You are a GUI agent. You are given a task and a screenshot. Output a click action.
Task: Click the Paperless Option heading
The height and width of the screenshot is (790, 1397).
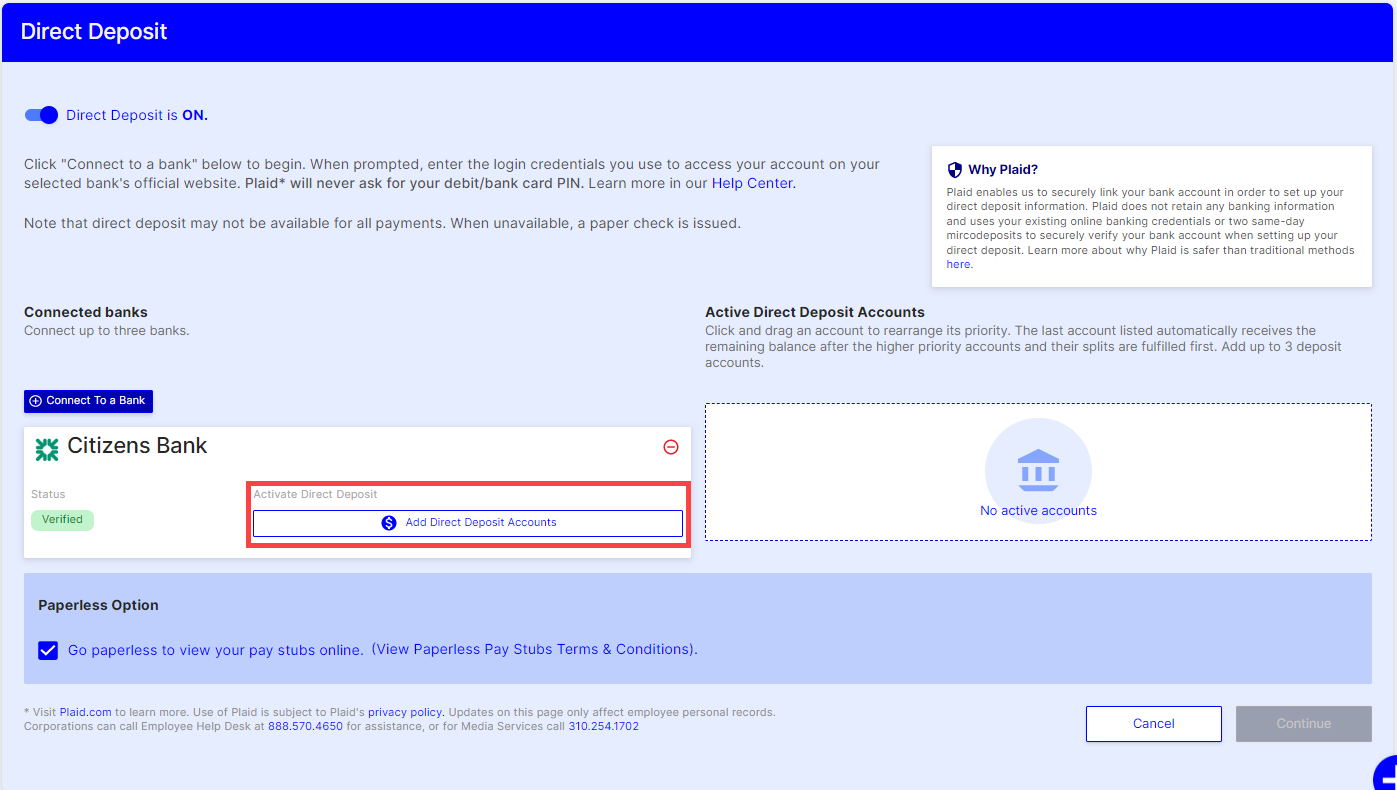[98, 605]
